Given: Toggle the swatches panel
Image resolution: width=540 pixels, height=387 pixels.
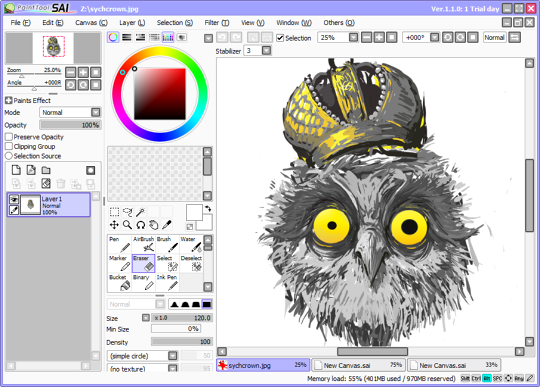Looking at the screenshot, I should point(168,37).
